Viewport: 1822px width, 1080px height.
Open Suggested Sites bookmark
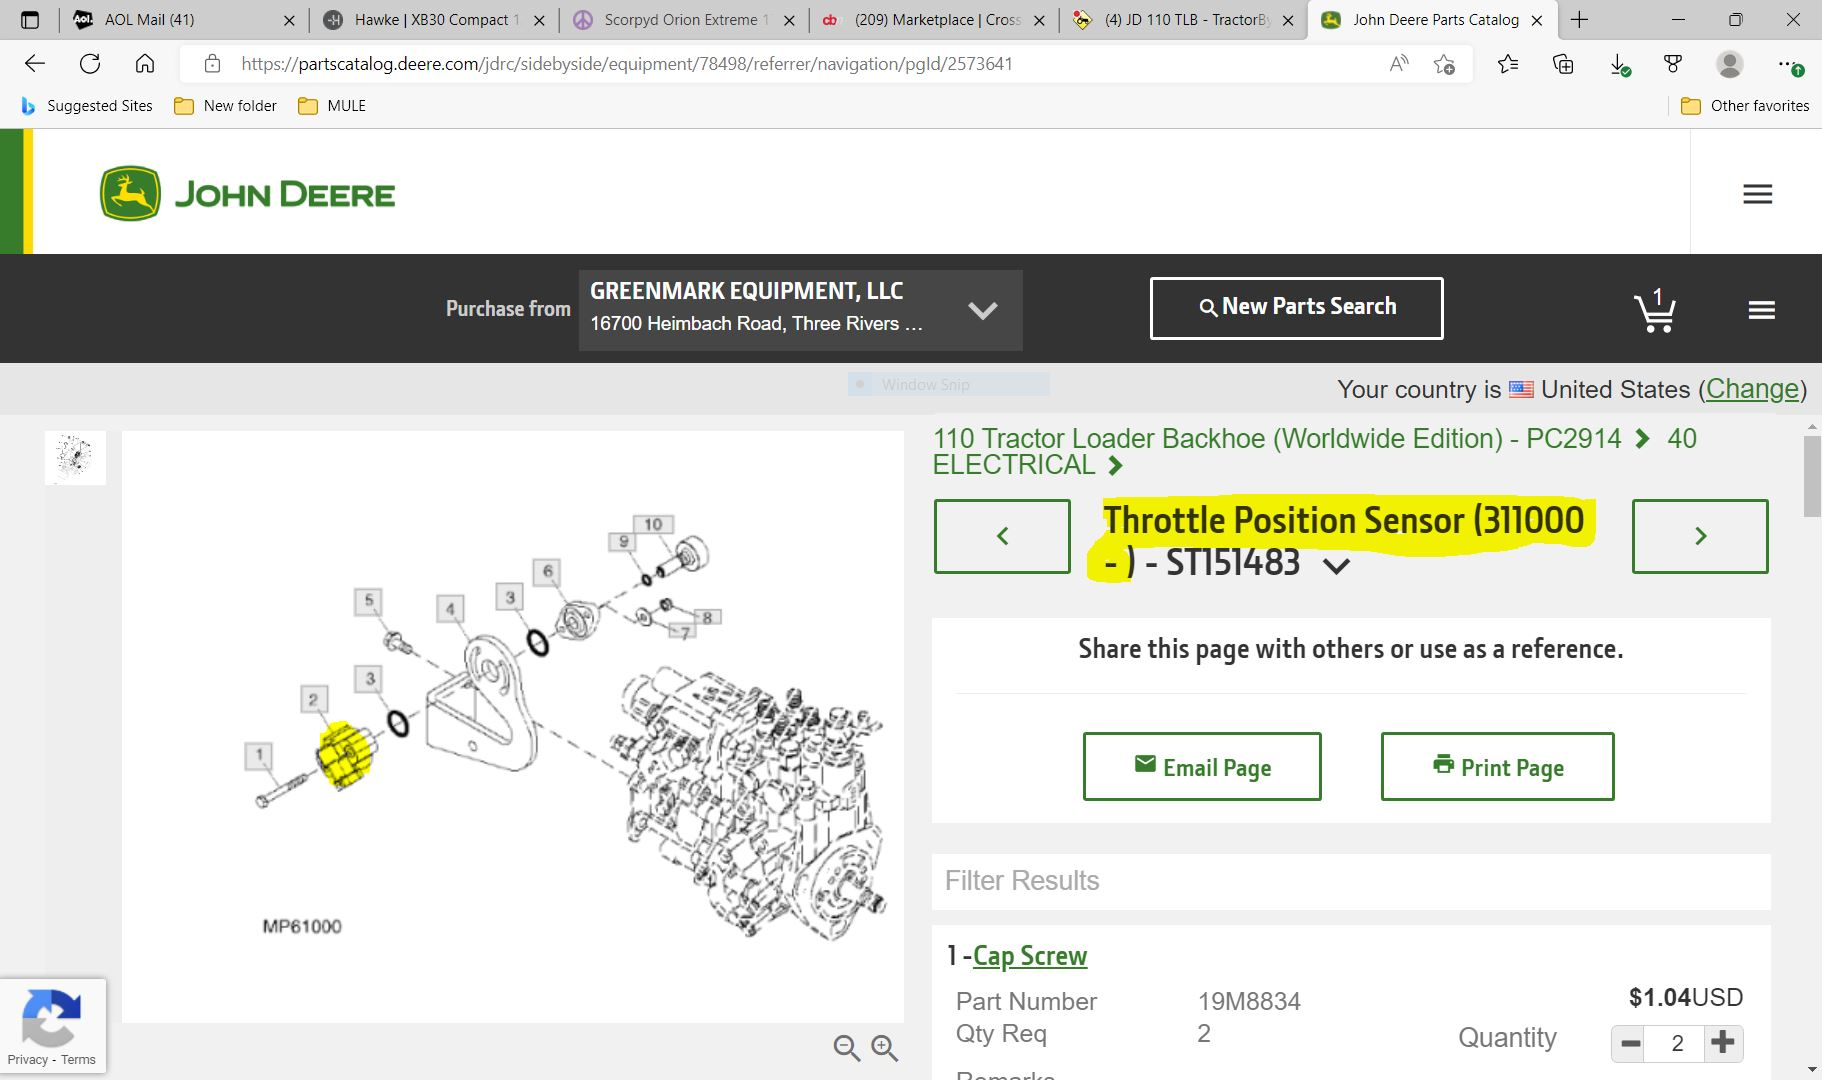(87, 106)
